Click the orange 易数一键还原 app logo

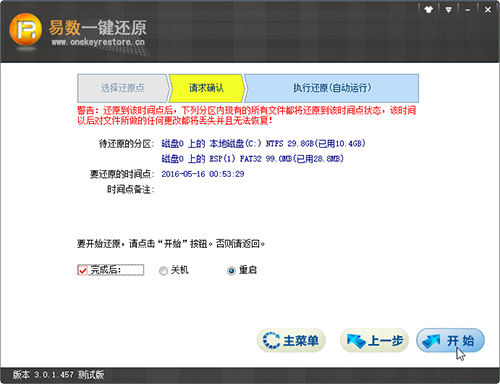pyautogui.click(x=26, y=30)
